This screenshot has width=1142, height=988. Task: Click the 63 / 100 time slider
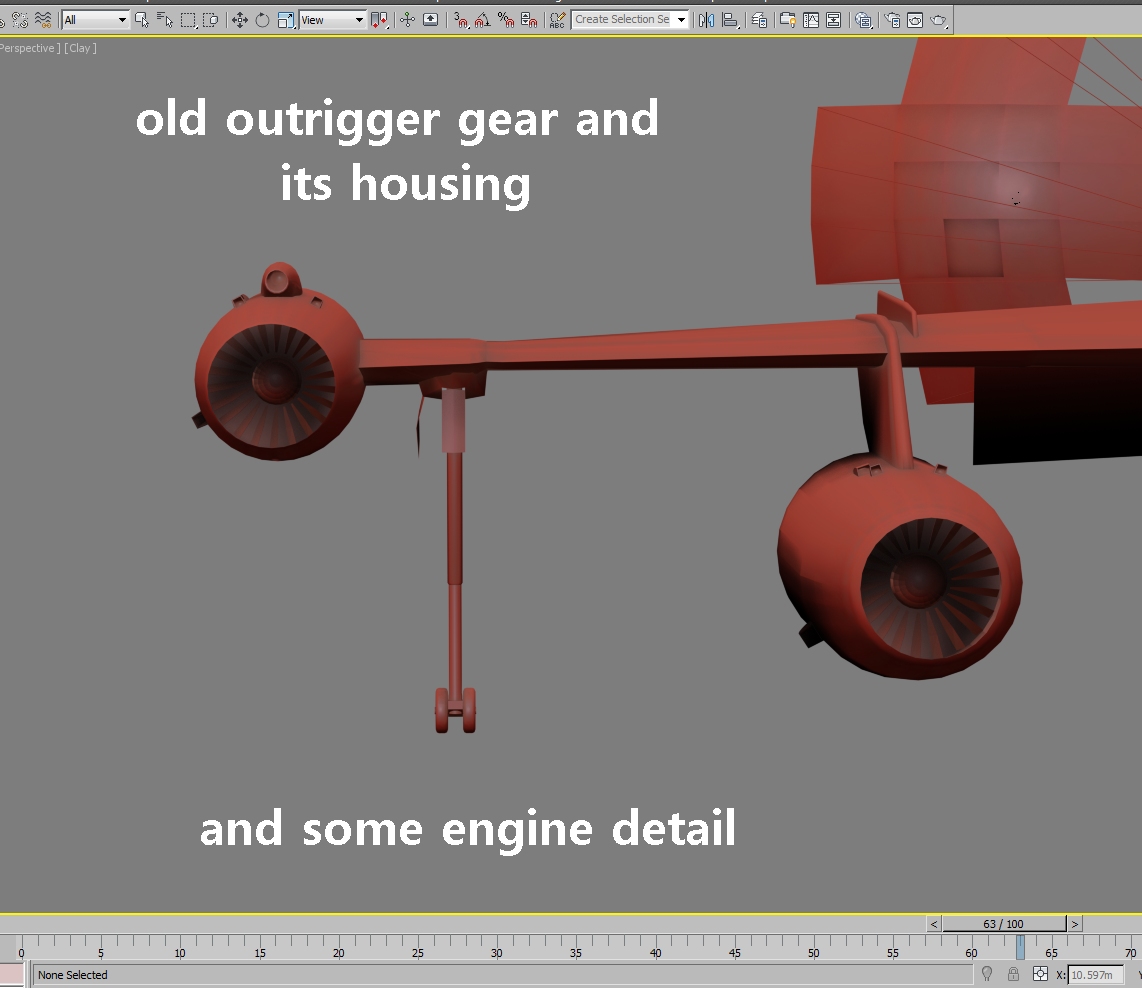point(1004,924)
